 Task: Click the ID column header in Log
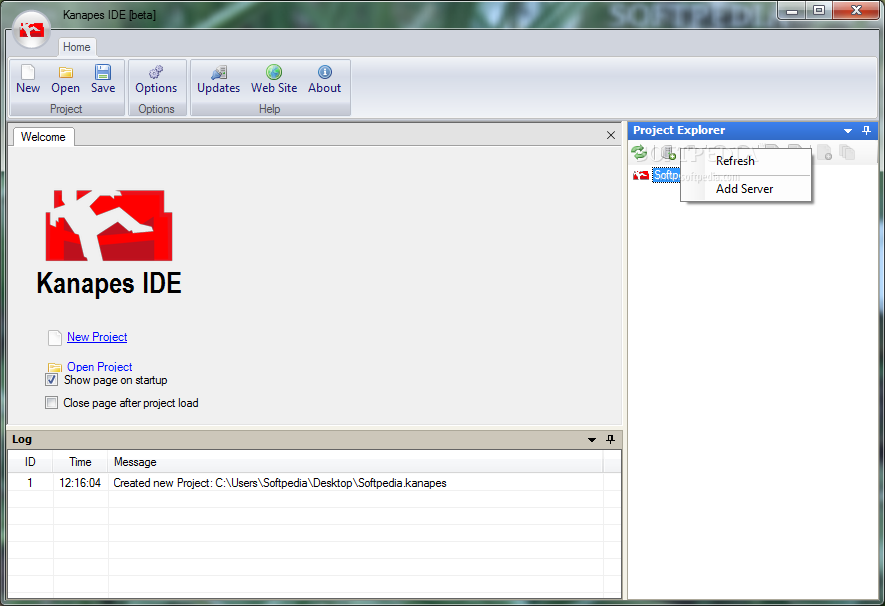[30, 462]
